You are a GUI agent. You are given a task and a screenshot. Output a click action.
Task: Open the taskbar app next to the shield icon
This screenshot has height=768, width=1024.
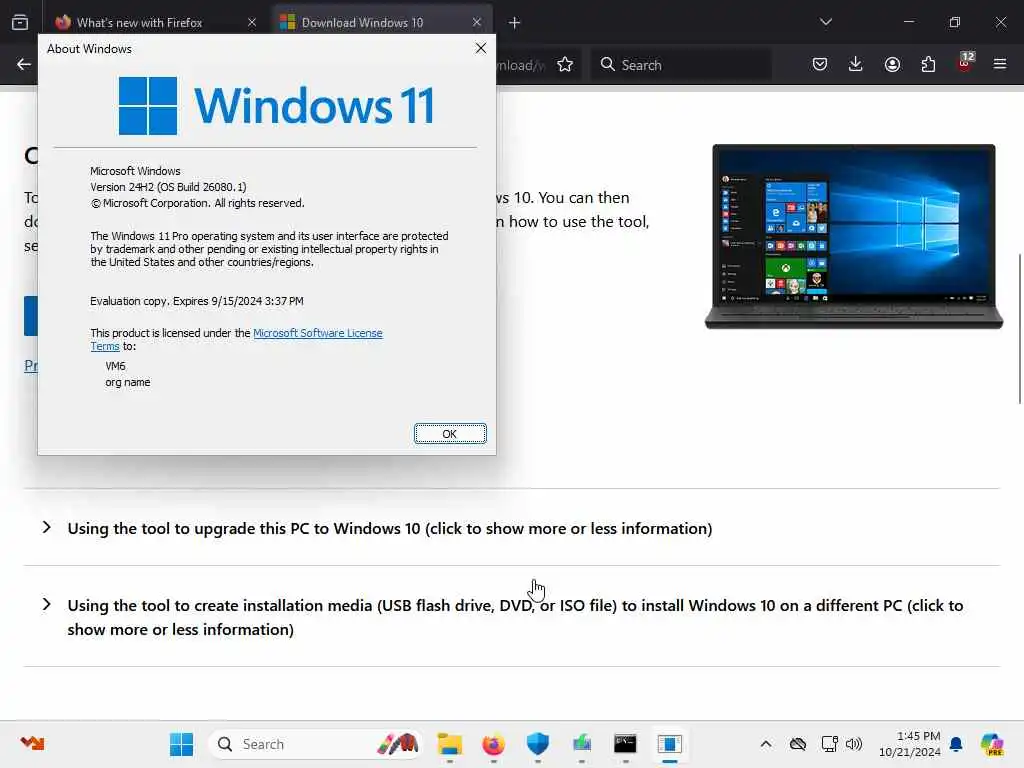tap(582, 744)
